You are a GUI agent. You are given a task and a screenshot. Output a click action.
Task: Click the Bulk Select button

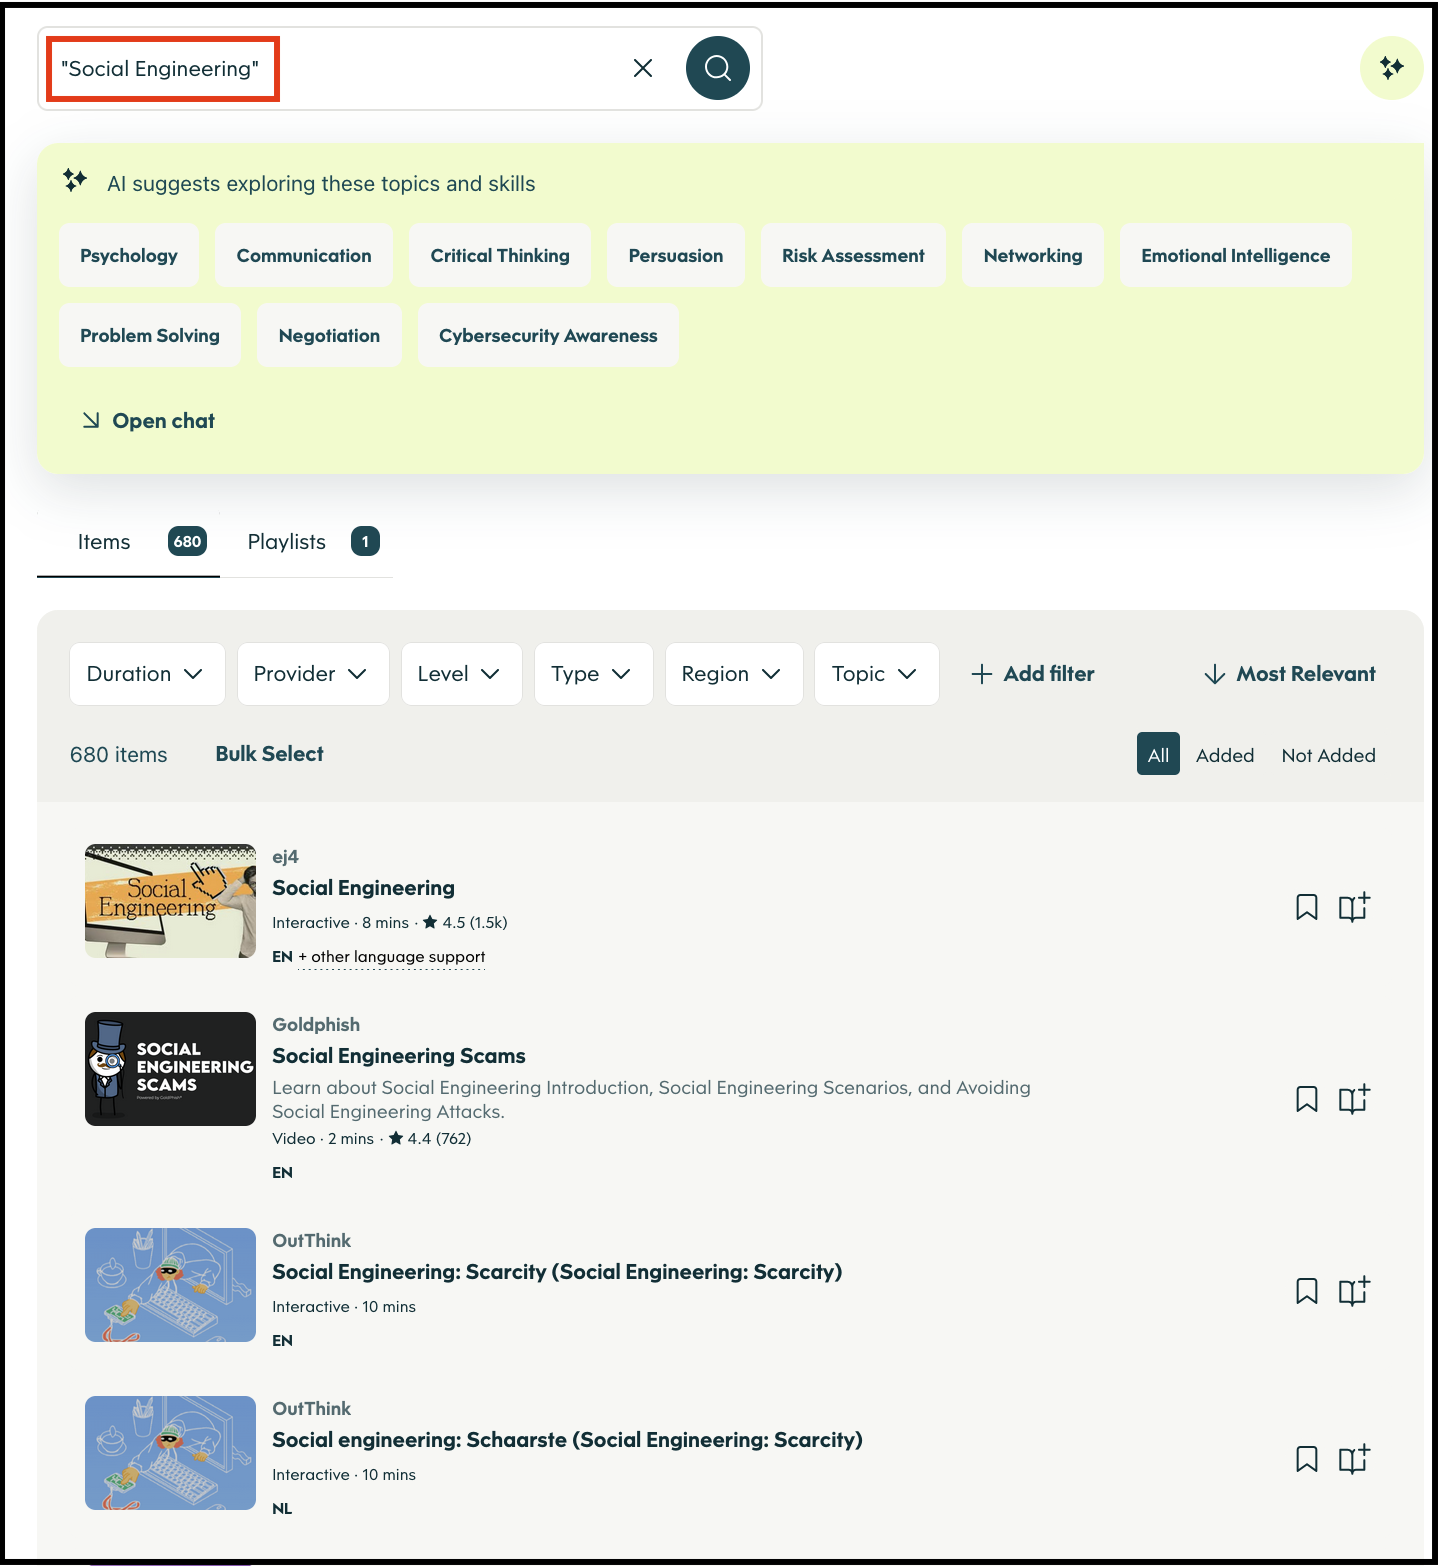click(269, 754)
